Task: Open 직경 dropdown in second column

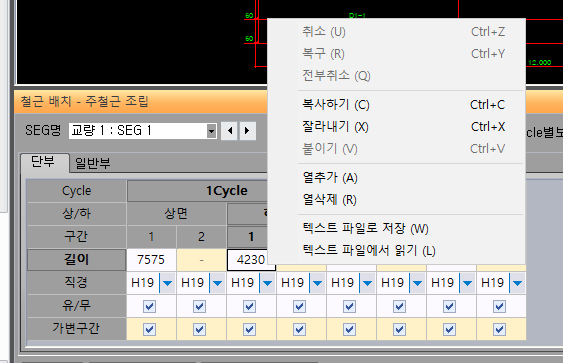Action: (x=217, y=283)
